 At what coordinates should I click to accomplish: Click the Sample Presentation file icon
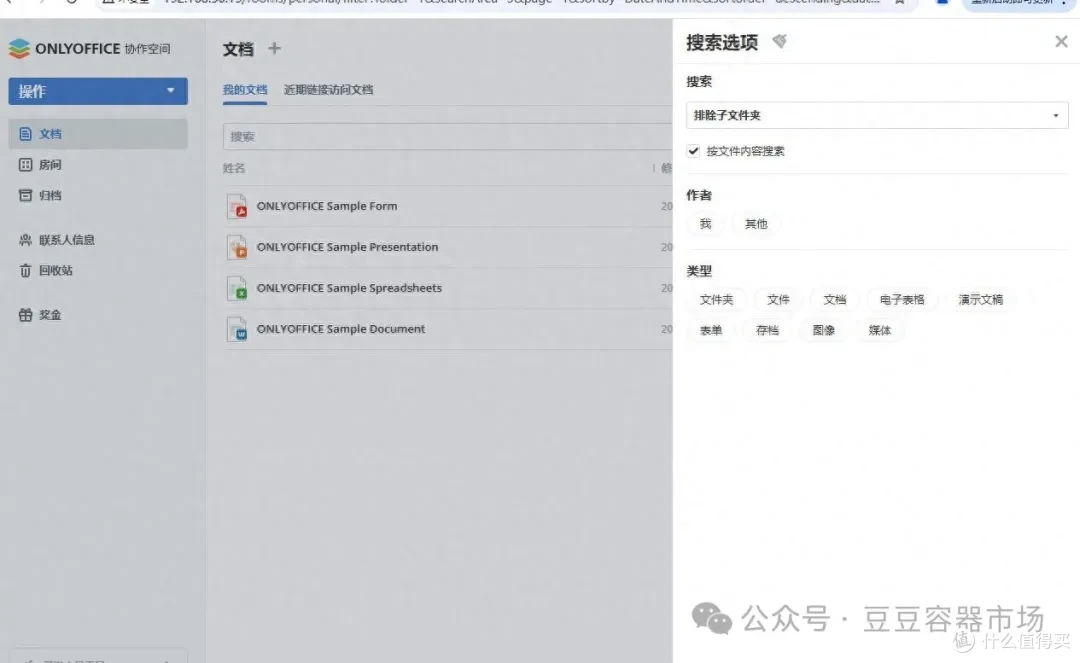(237, 247)
